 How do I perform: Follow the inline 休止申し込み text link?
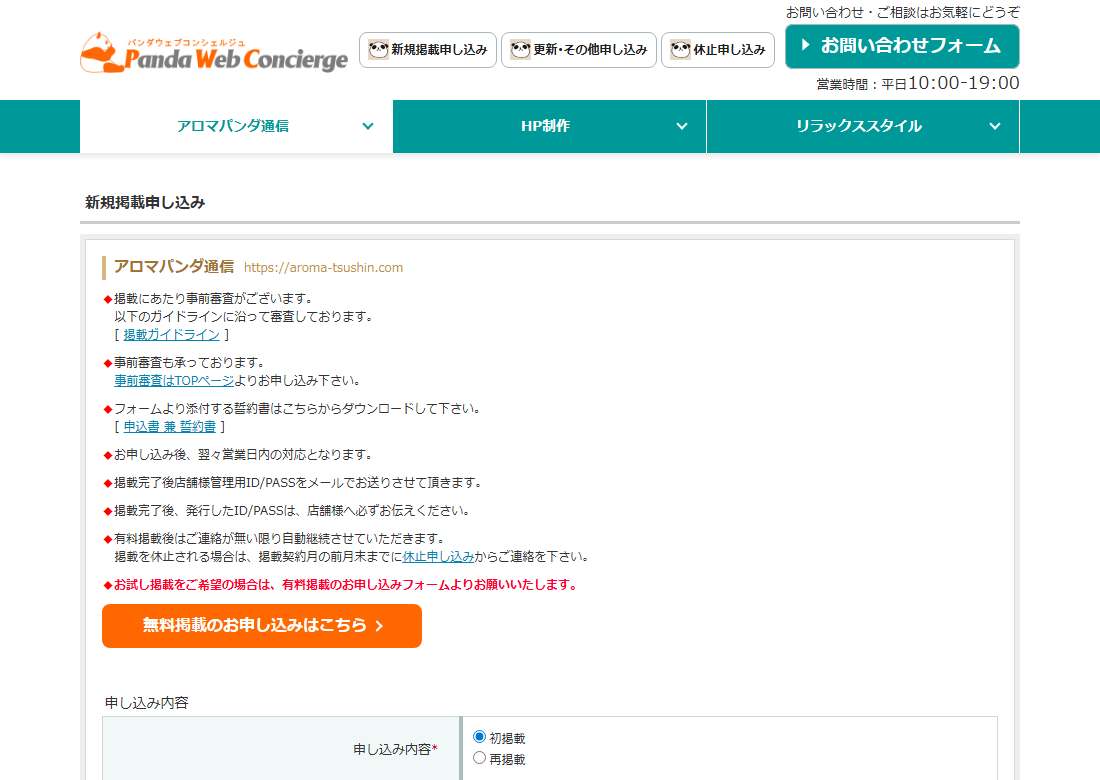point(438,556)
